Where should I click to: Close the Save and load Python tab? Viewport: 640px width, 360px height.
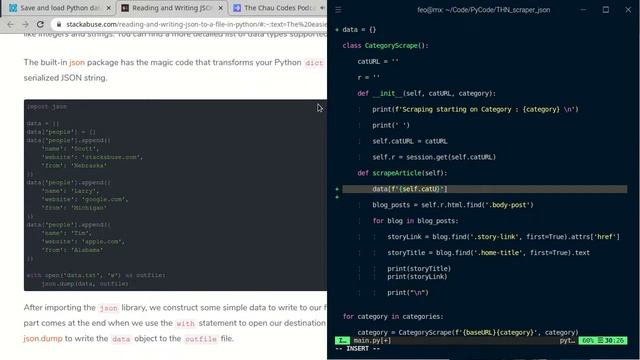[x=109, y=8]
